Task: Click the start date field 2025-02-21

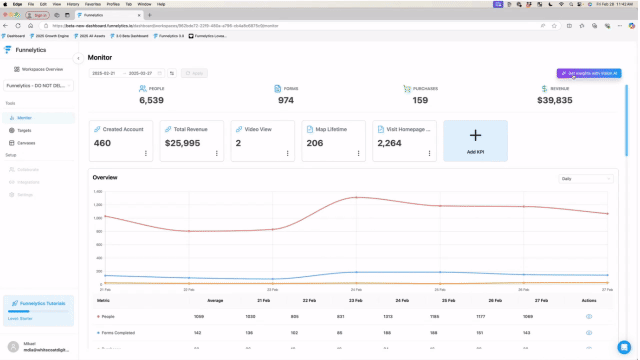Action: coord(104,73)
